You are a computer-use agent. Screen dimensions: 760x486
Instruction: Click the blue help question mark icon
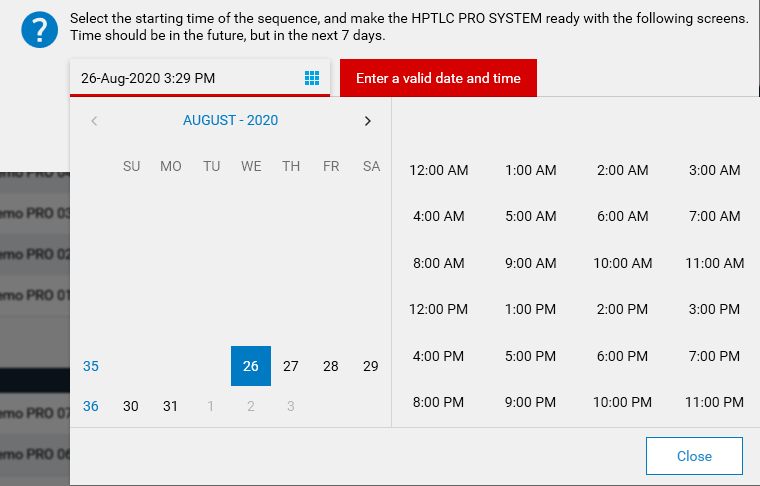40,29
